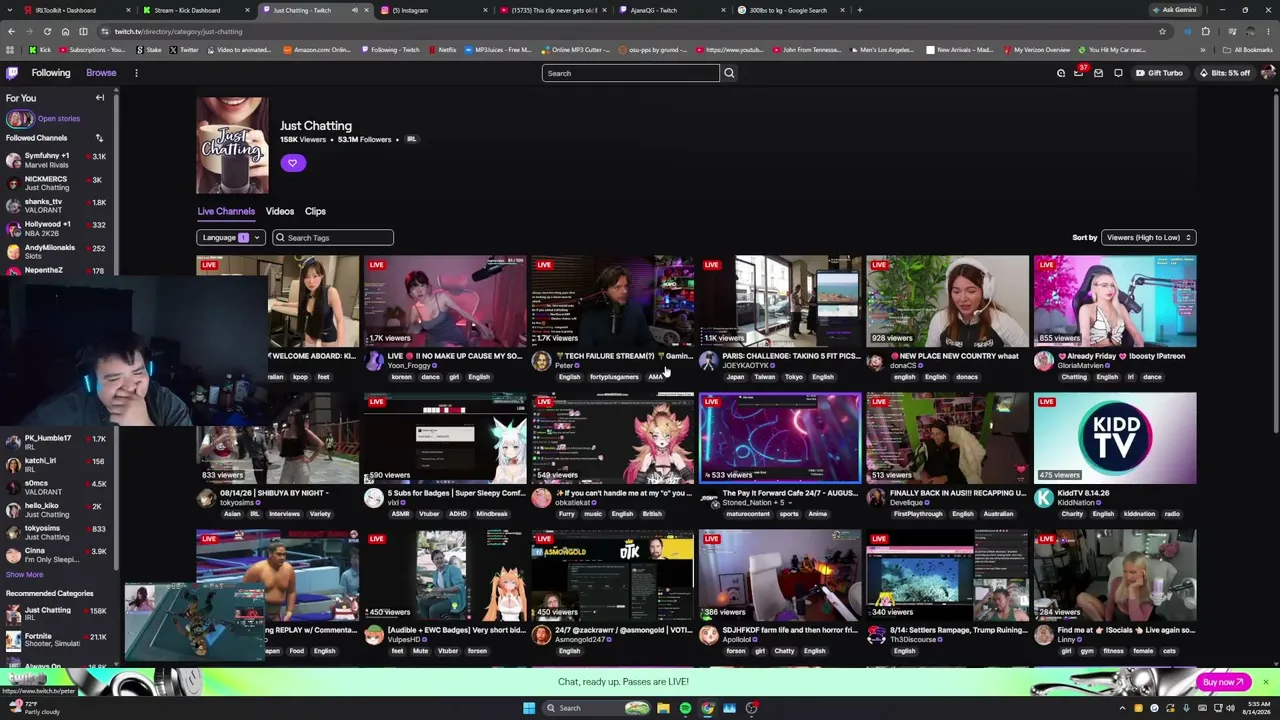This screenshot has width=1280, height=720.
Task: Open the Following page
Action: [51, 73]
